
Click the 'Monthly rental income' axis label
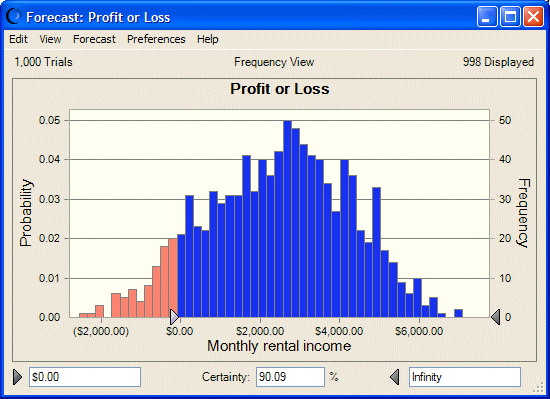279,346
